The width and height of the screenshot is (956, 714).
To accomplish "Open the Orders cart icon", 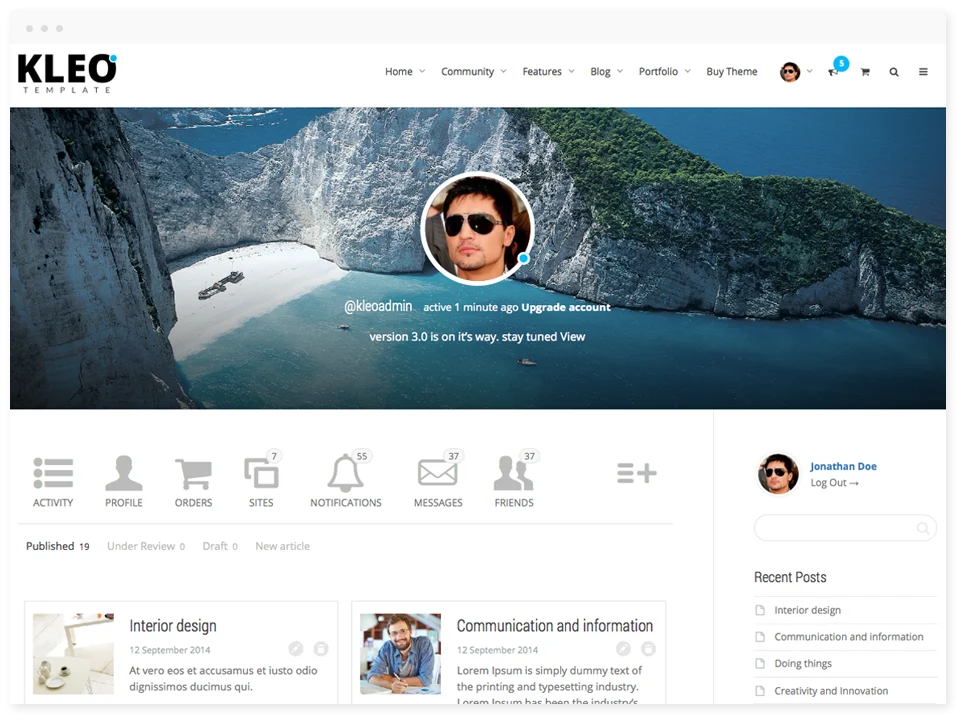I will 193,473.
